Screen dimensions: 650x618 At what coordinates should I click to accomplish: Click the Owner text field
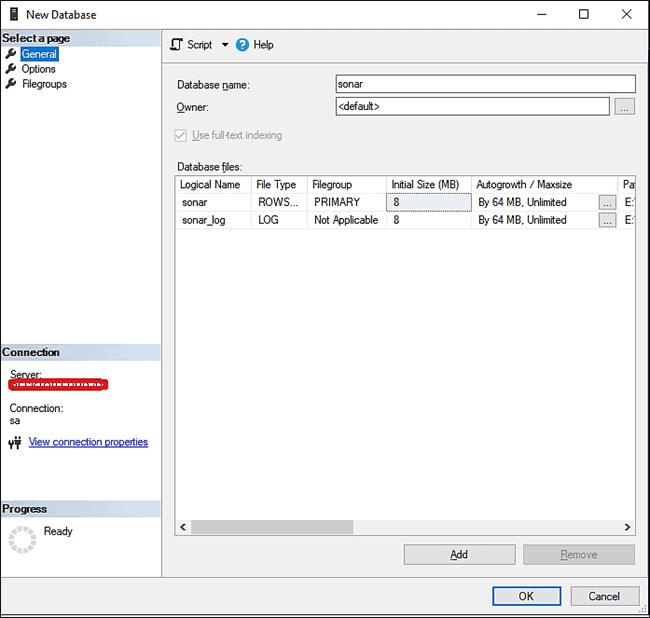pyautogui.click(x=473, y=107)
